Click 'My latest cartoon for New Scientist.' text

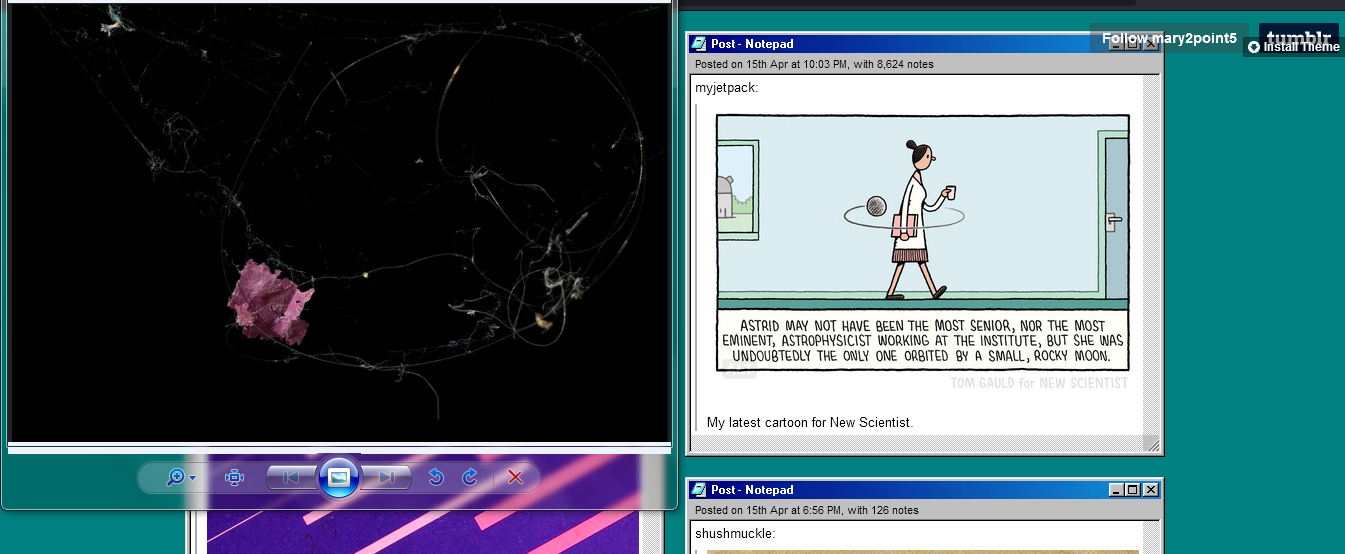click(810, 423)
